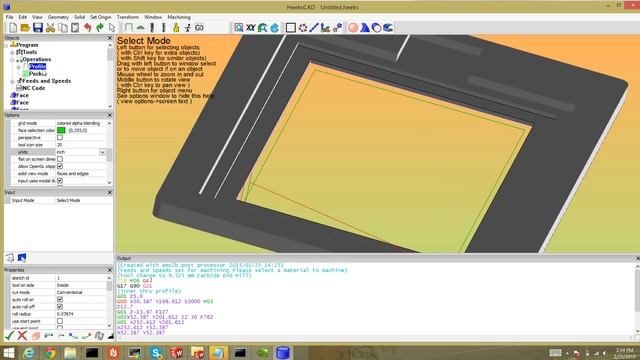Select the Pocket operation in the tree
The width and height of the screenshot is (640, 360).
38,74
